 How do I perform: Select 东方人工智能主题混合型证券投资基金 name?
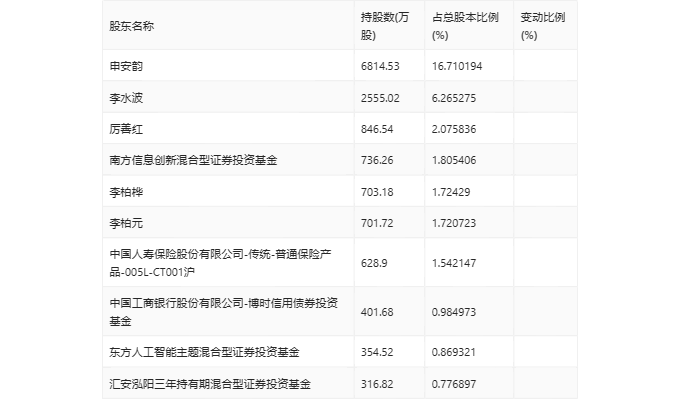click(204, 352)
